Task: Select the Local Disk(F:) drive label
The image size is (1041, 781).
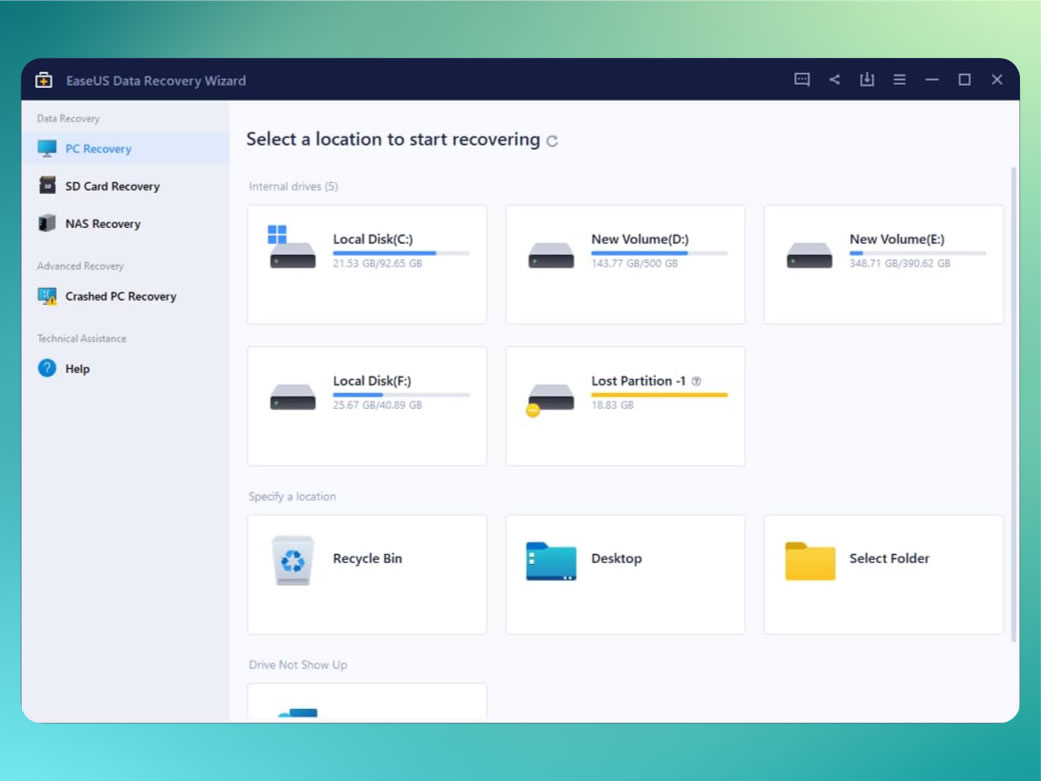Action: coord(372,381)
